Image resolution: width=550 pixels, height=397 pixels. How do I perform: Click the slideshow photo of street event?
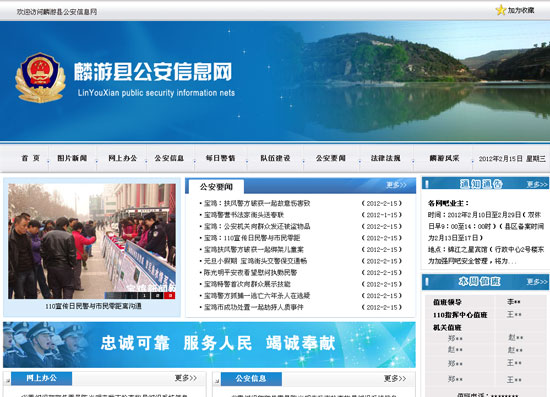[92, 241]
